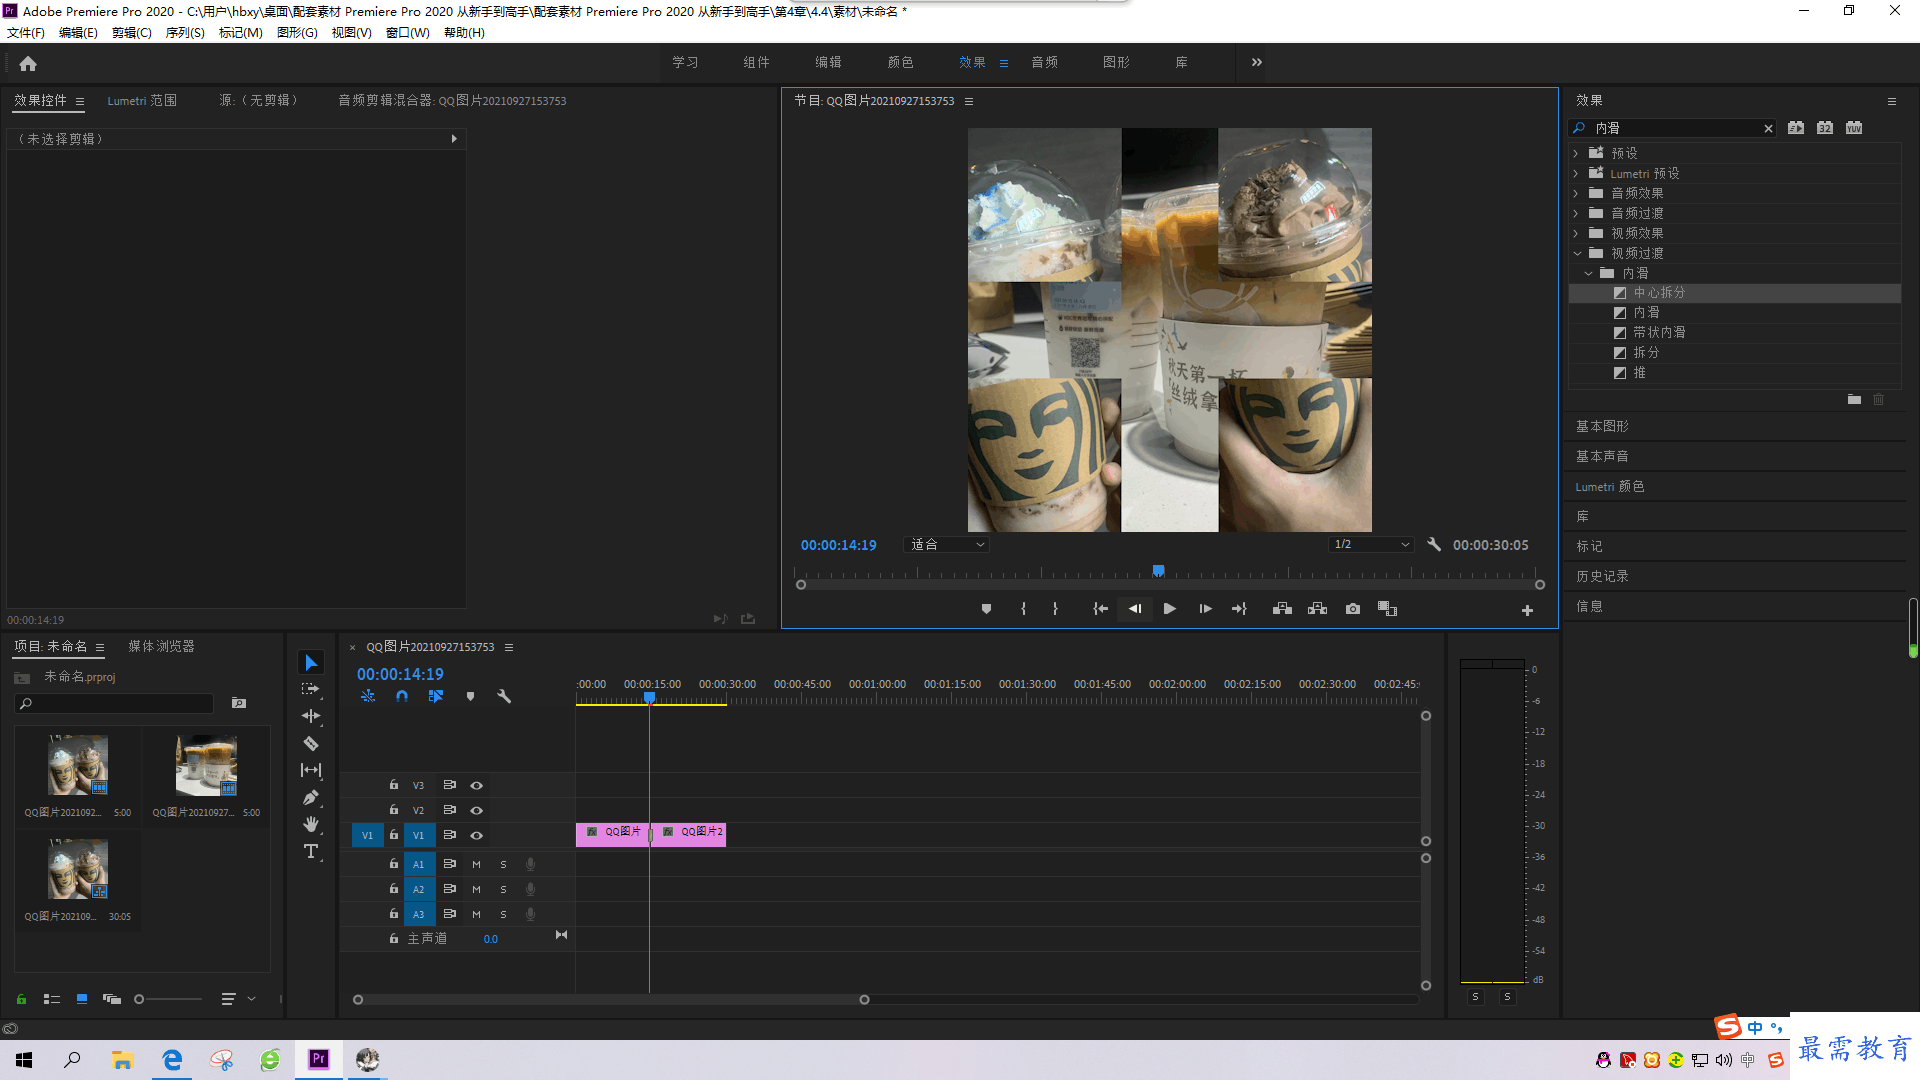Select the Ripple Edit tool
This screenshot has width=1920, height=1080.
(x=311, y=716)
